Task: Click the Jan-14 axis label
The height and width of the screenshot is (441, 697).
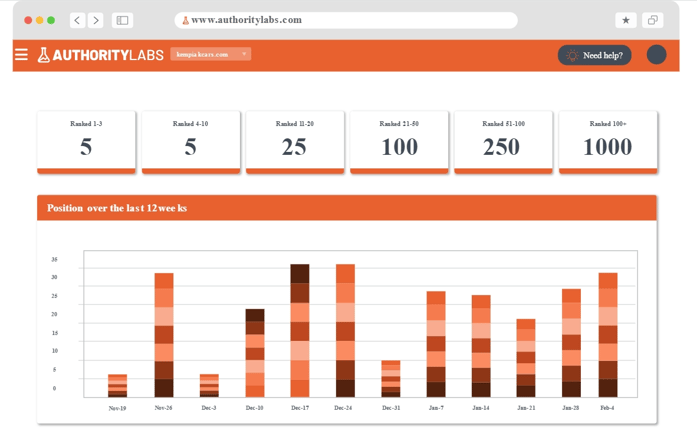Action: pyautogui.click(x=481, y=408)
